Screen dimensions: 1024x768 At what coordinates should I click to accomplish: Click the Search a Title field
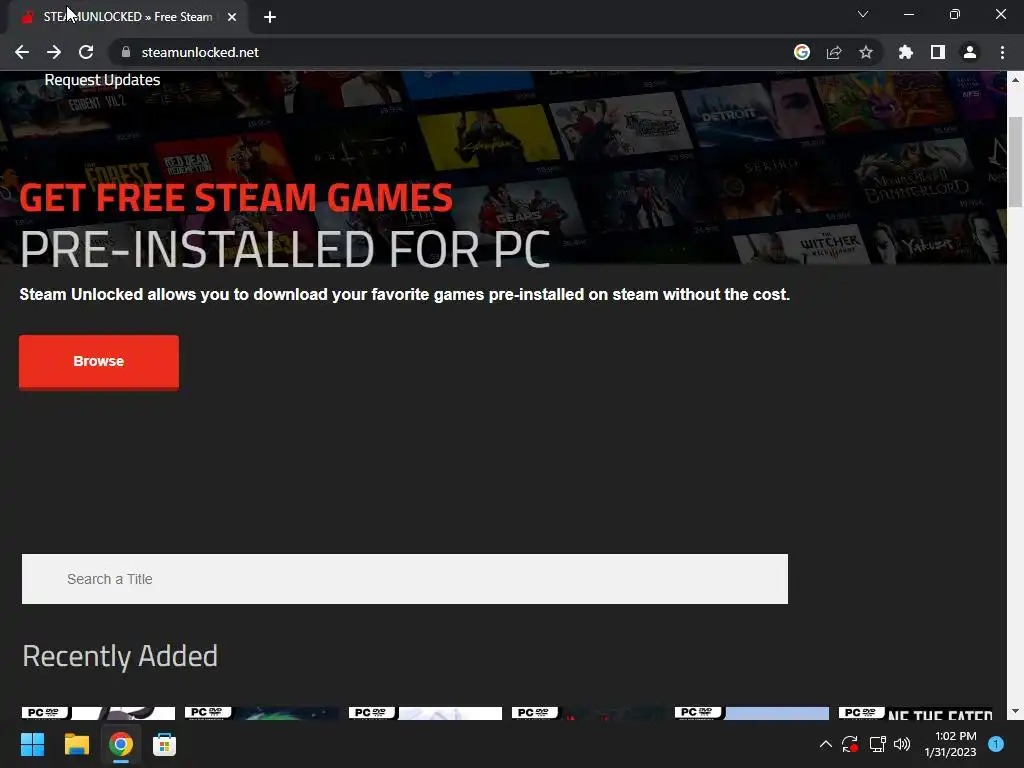pos(405,579)
